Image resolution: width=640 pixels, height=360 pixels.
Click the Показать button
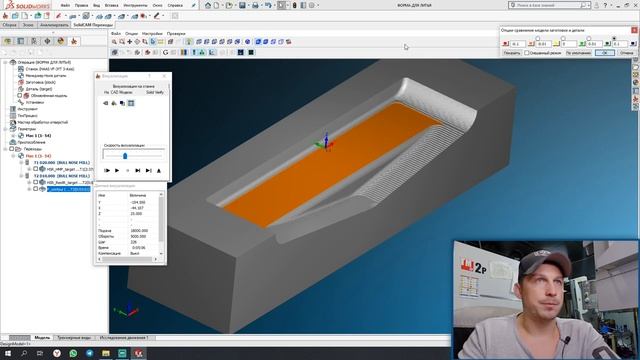click(511, 53)
